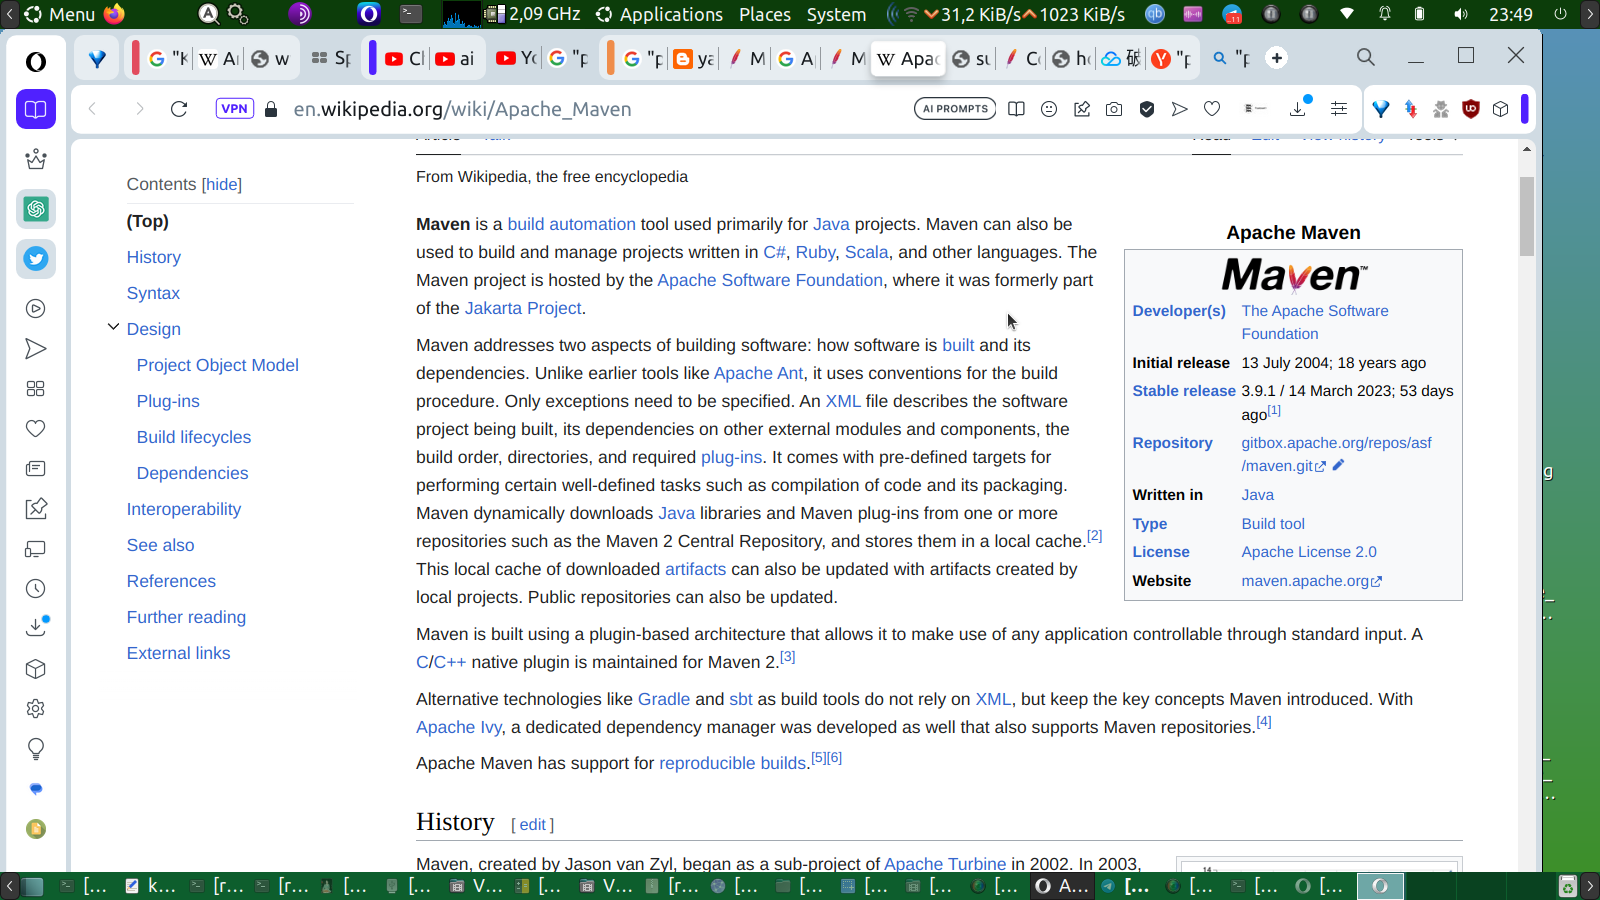
Task: Click the repository pencil edit icon
Action: [x=1339, y=465]
